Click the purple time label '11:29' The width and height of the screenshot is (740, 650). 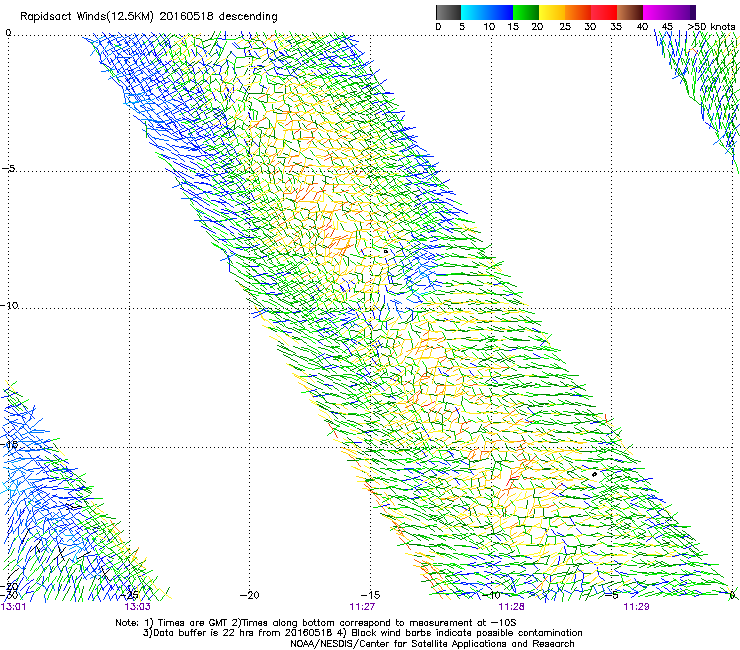pyautogui.click(x=636, y=607)
